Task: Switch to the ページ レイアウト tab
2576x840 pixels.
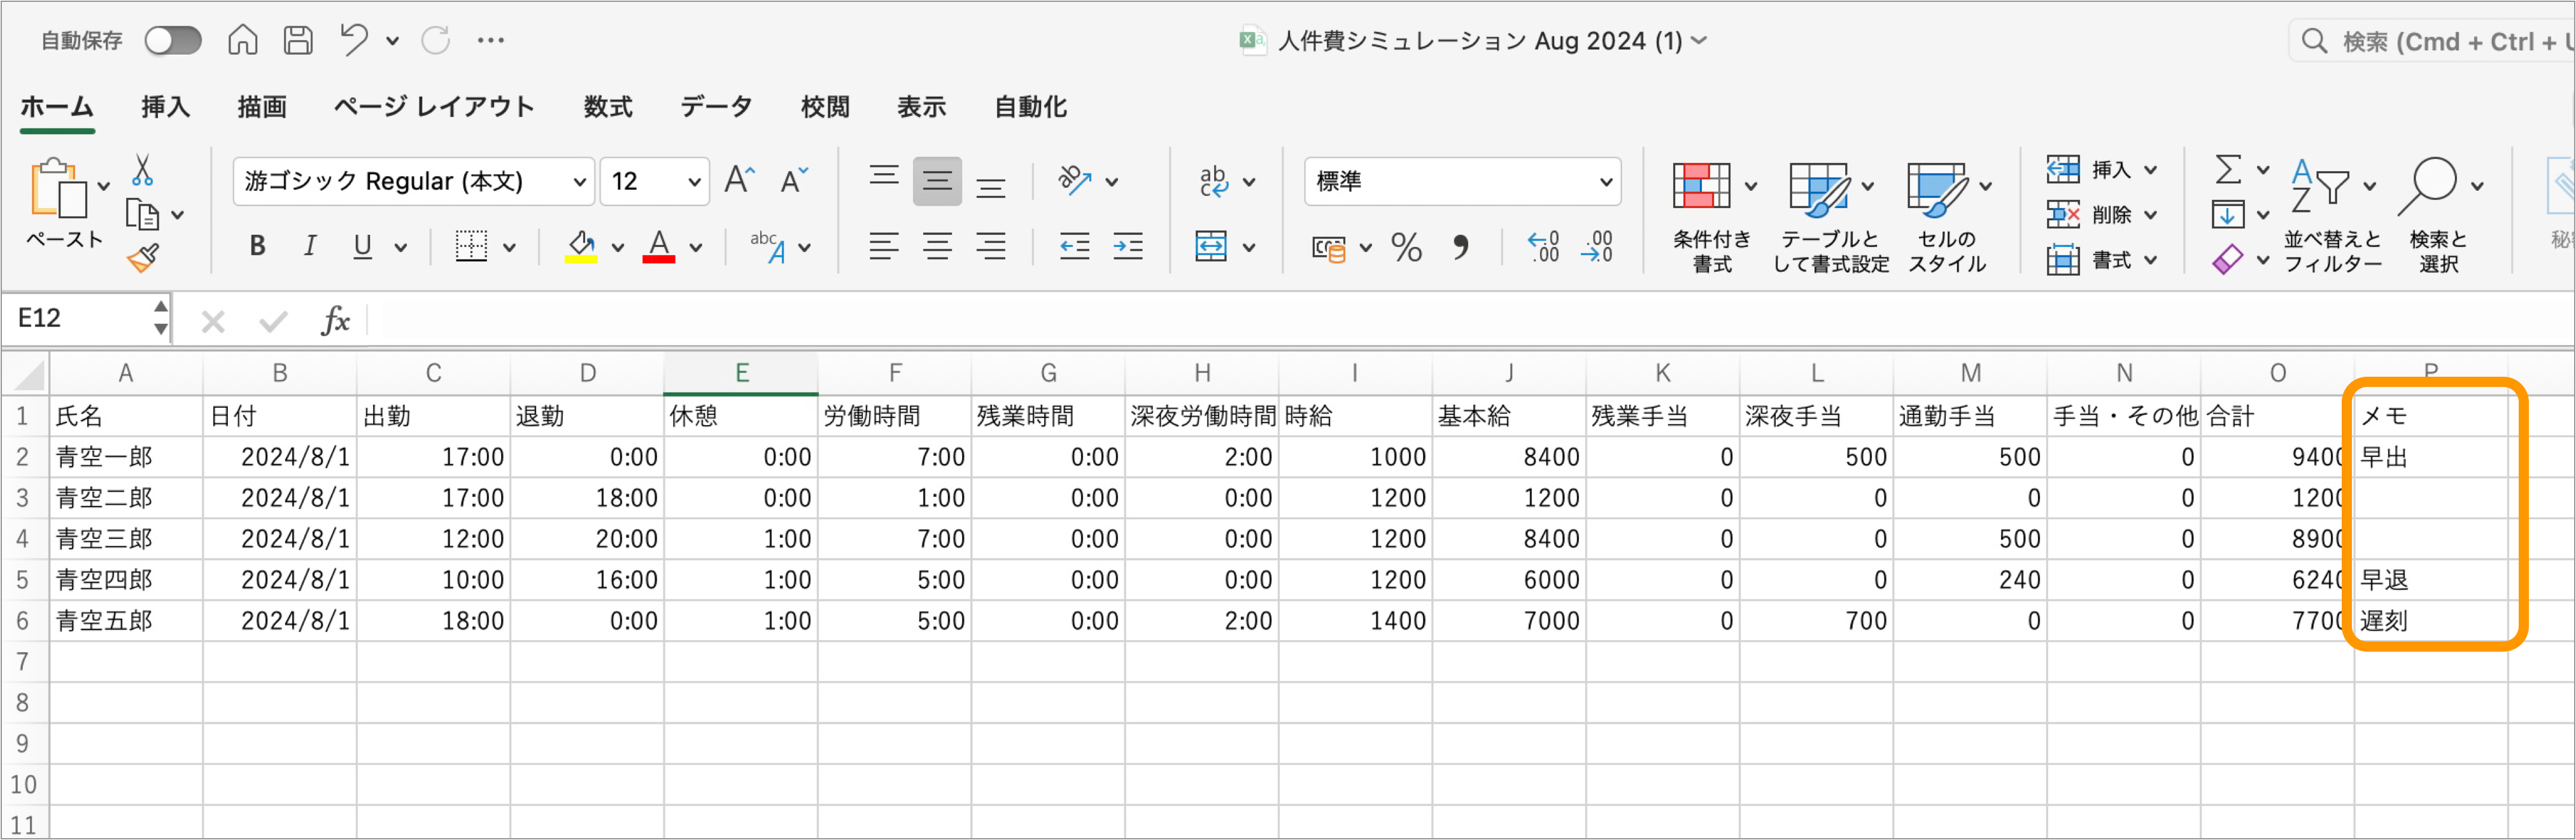Action: point(434,107)
